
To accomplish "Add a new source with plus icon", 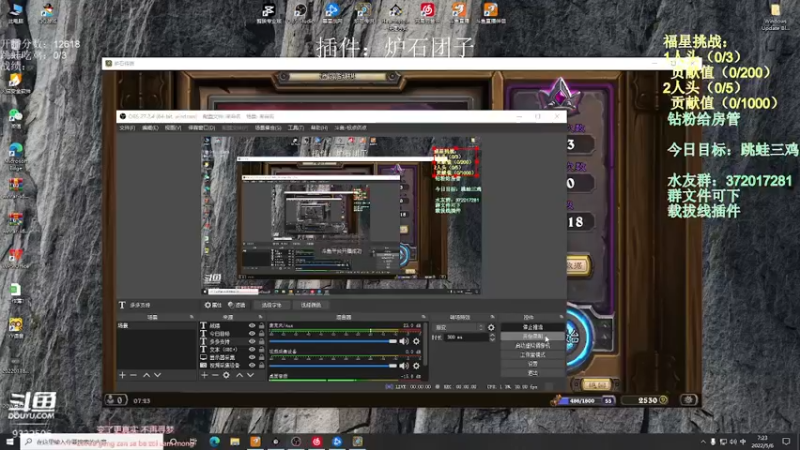I will click(204, 375).
